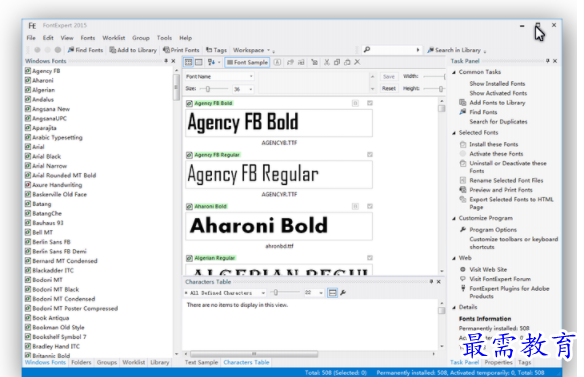Viewport: 584px width, 377px height.
Task: Switch to the Text Sample tab
Action: (201, 362)
